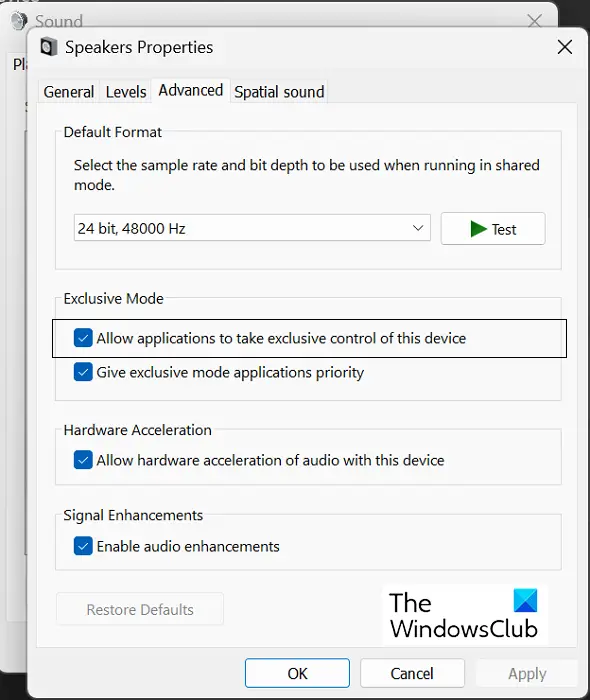Confirm with the OK button

[297, 673]
